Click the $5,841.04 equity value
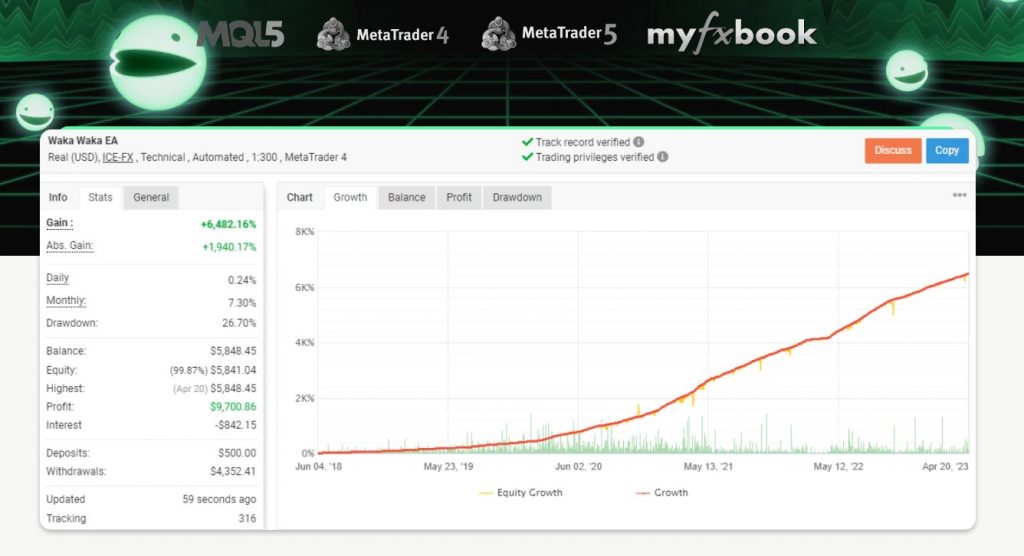This screenshot has height=556, width=1024. click(x=233, y=370)
